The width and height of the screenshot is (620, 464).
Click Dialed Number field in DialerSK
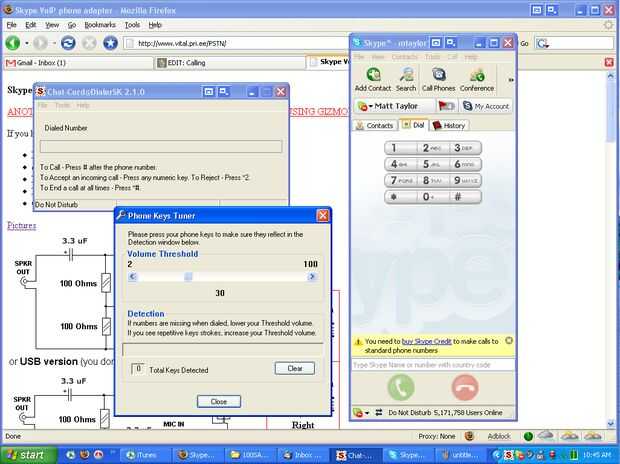pyautogui.click(x=161, y=147)
